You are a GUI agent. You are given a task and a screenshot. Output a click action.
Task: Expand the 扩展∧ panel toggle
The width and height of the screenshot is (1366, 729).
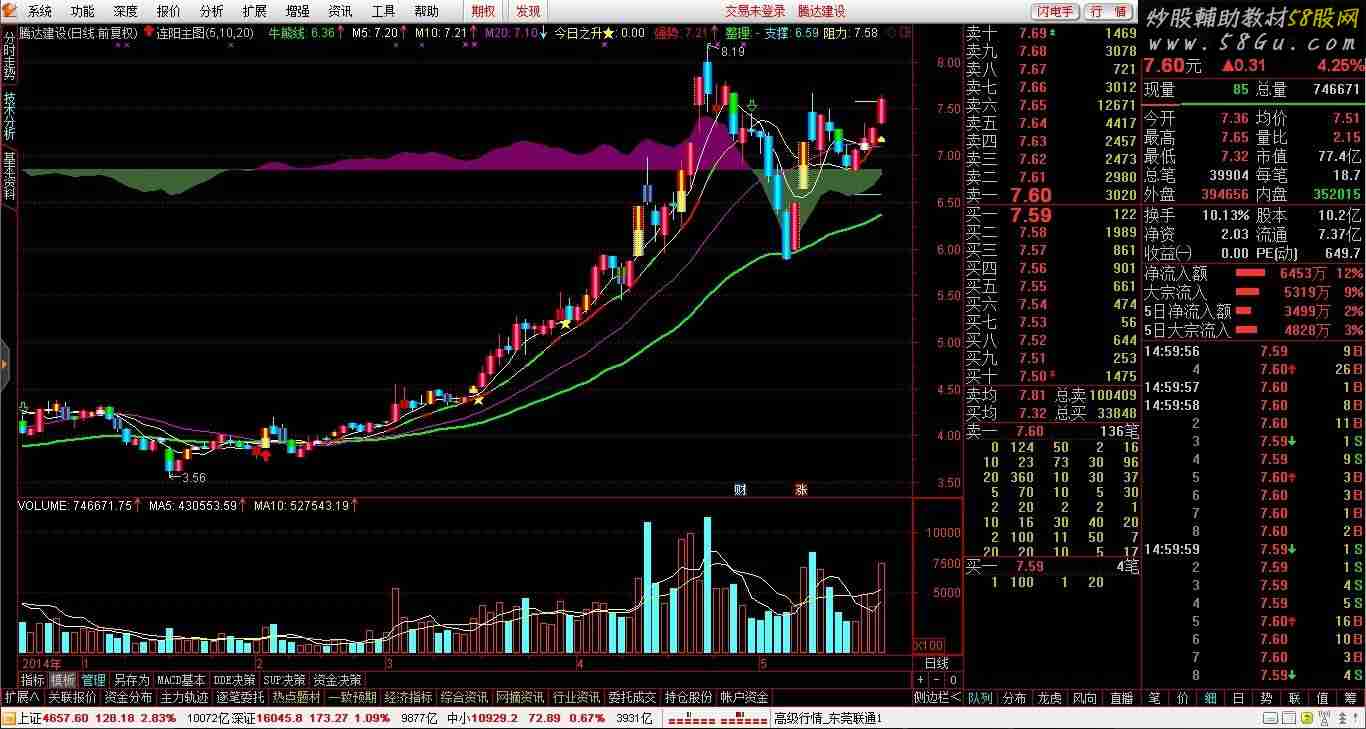point(22,697)
